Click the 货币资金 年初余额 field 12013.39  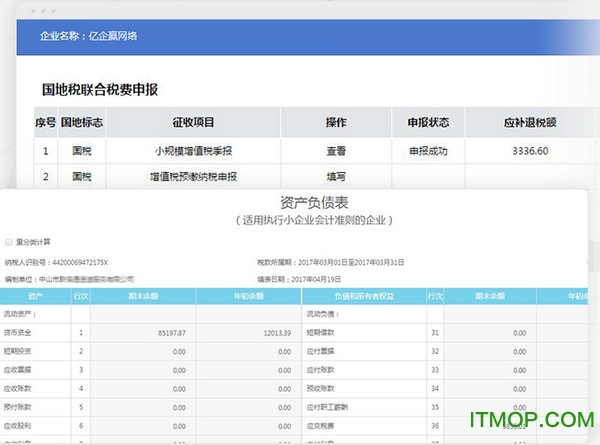click(248, 331)
